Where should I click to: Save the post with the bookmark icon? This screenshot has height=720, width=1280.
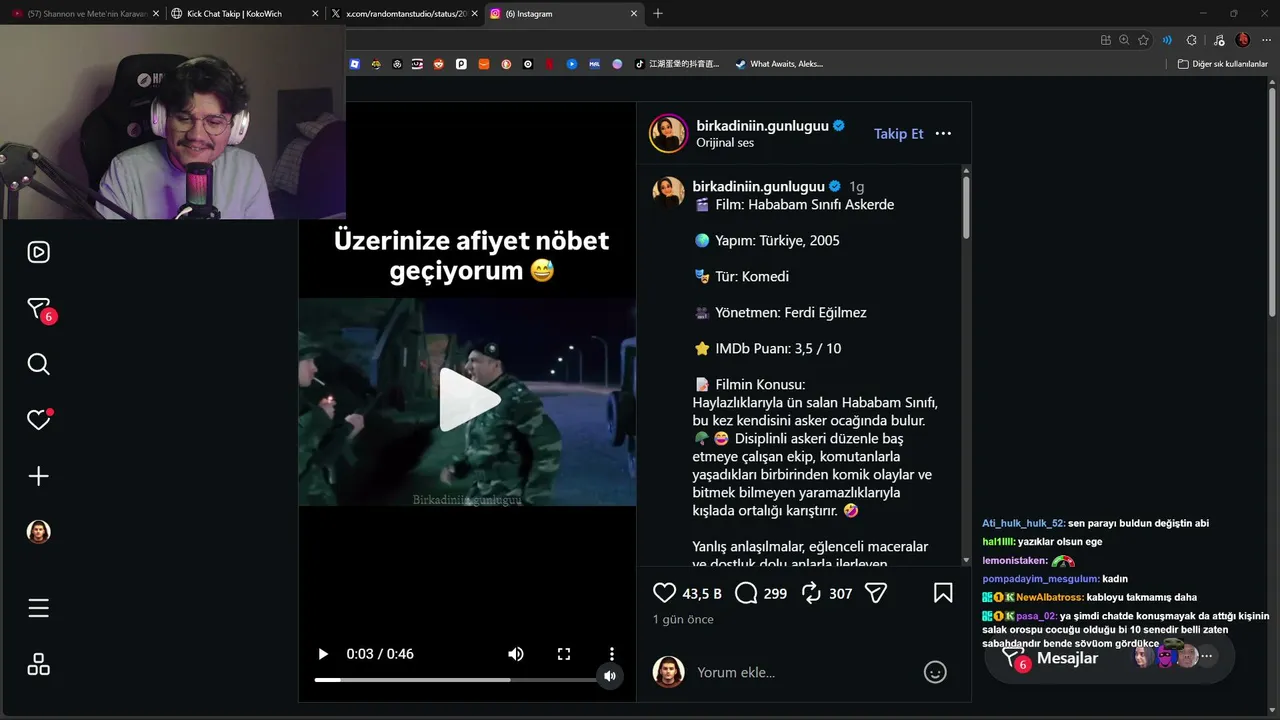(x=943, y=593)
